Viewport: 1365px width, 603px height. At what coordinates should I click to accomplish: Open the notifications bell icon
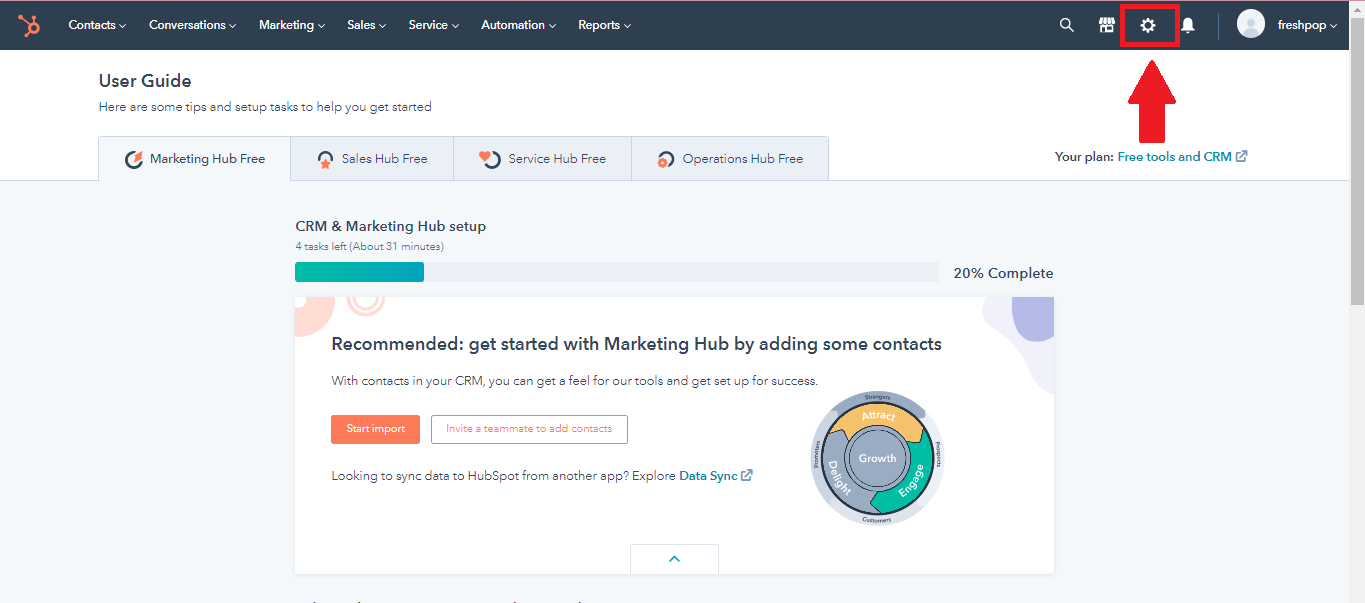[1188, 25]
